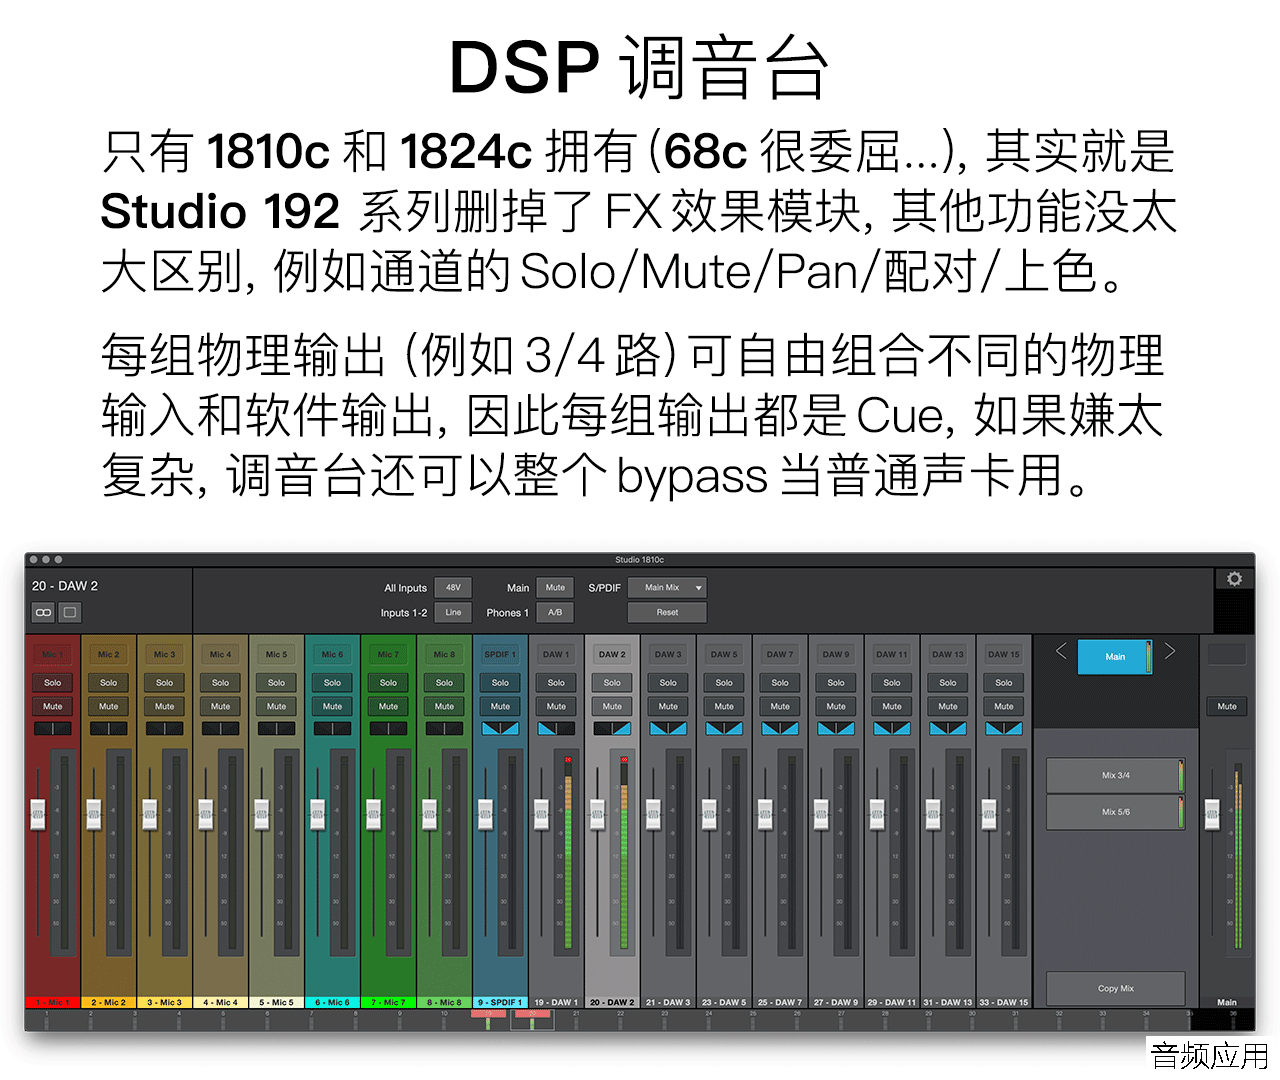Mute the Main master channel strip
The image size is (1280, 1080).
coord(1227,706)
